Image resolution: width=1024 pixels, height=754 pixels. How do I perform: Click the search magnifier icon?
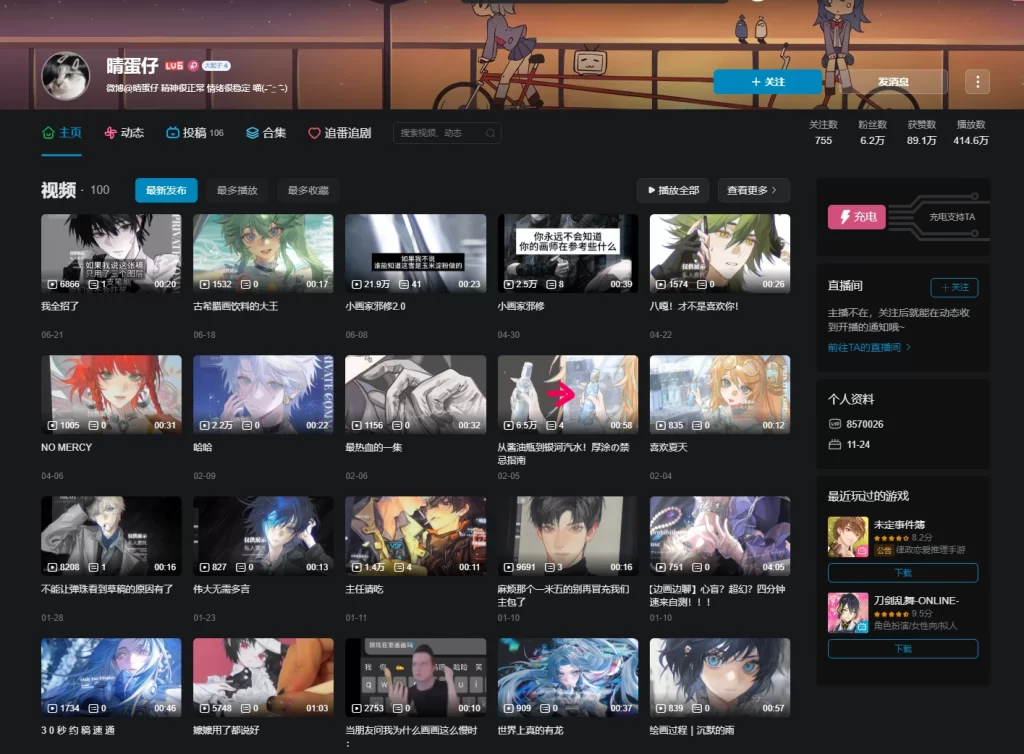(x=490, y=133)
